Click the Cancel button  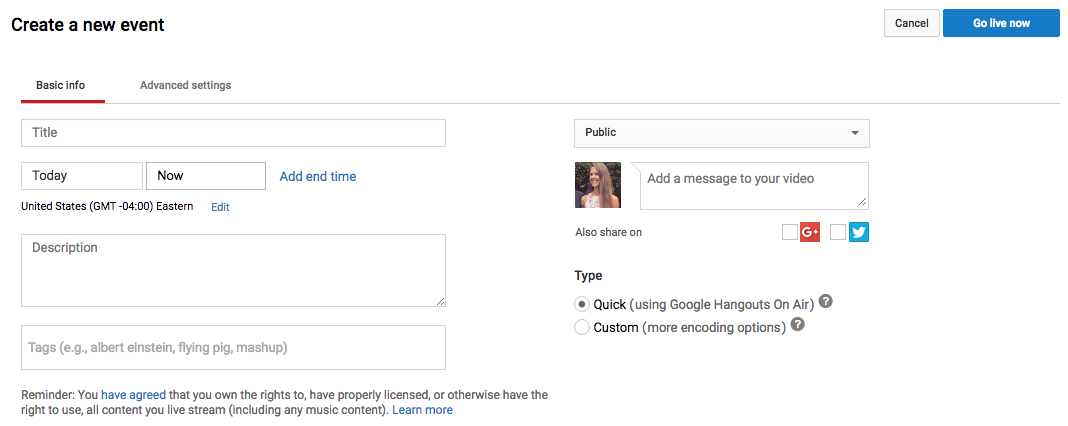pyautogui.click(x=911, y=23)
